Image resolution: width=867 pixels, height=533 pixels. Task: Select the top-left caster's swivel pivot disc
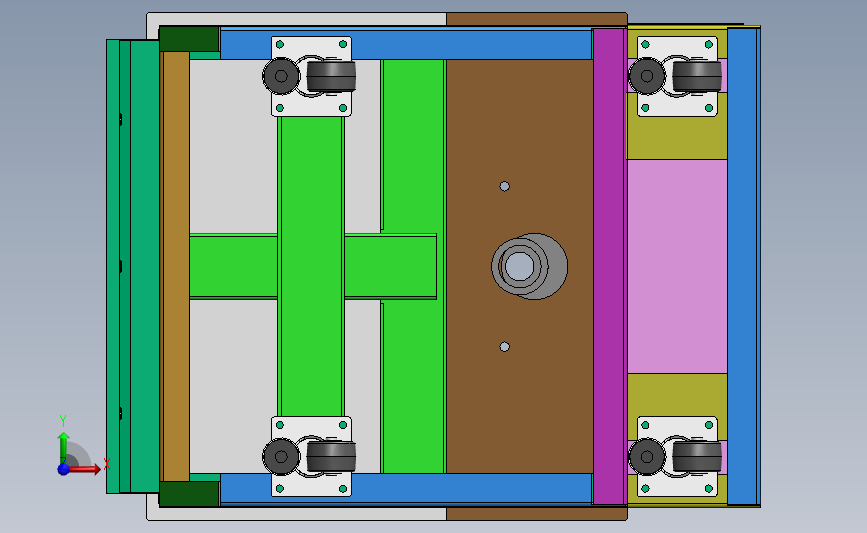[281, 76]
